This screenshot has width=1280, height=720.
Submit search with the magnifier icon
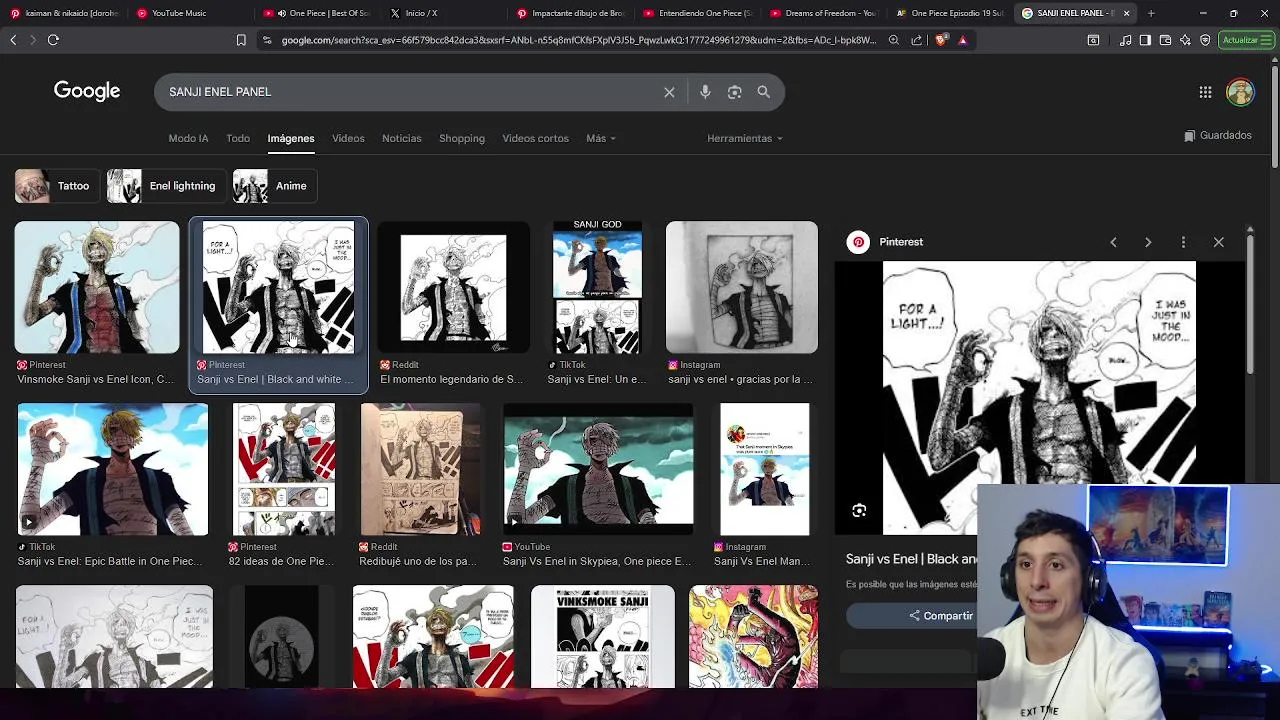763,92
